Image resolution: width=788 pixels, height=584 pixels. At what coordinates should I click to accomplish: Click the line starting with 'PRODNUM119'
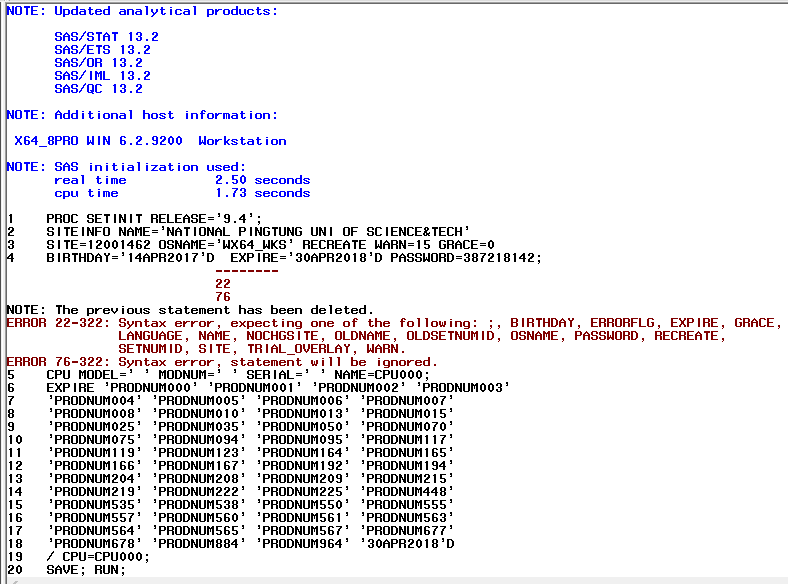click(231, 453)
